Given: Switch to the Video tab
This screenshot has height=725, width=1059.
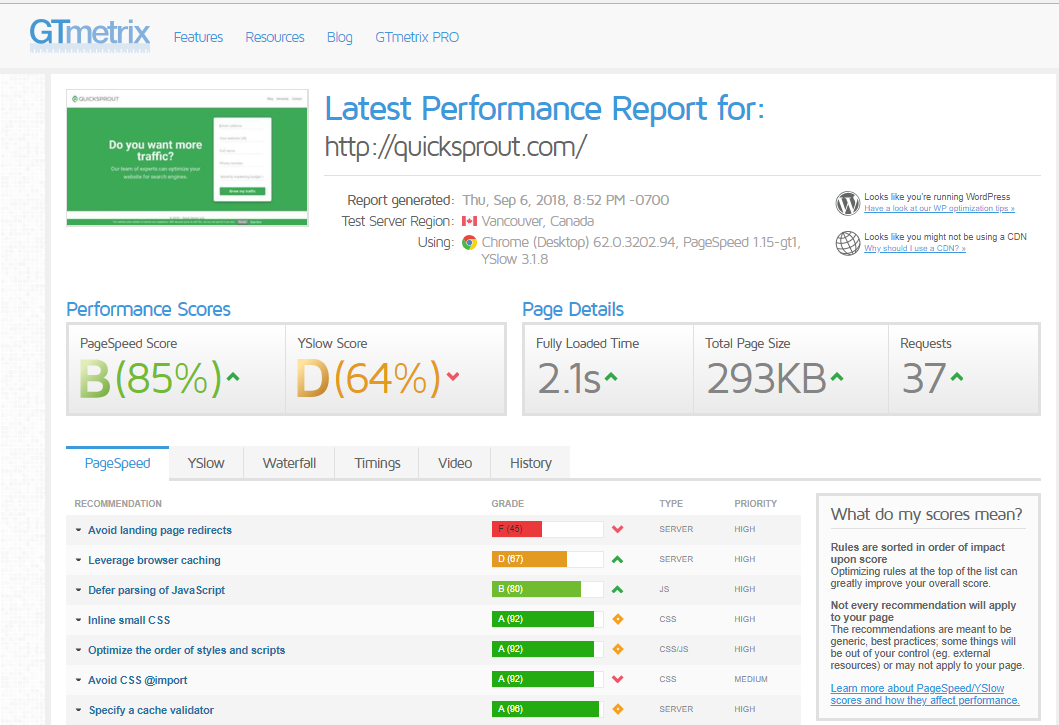Looking at the screenshot, I should [x=455, y=463].
